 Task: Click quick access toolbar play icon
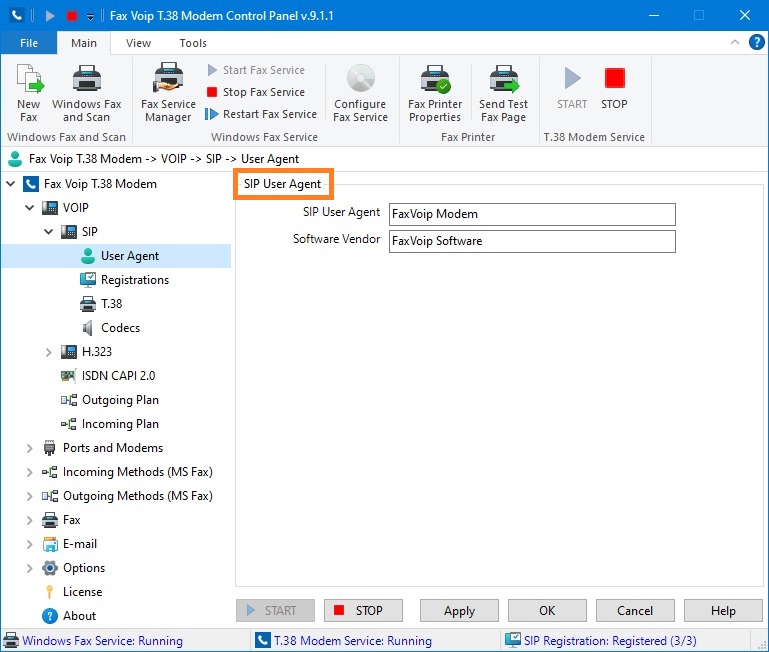[50, 16]
